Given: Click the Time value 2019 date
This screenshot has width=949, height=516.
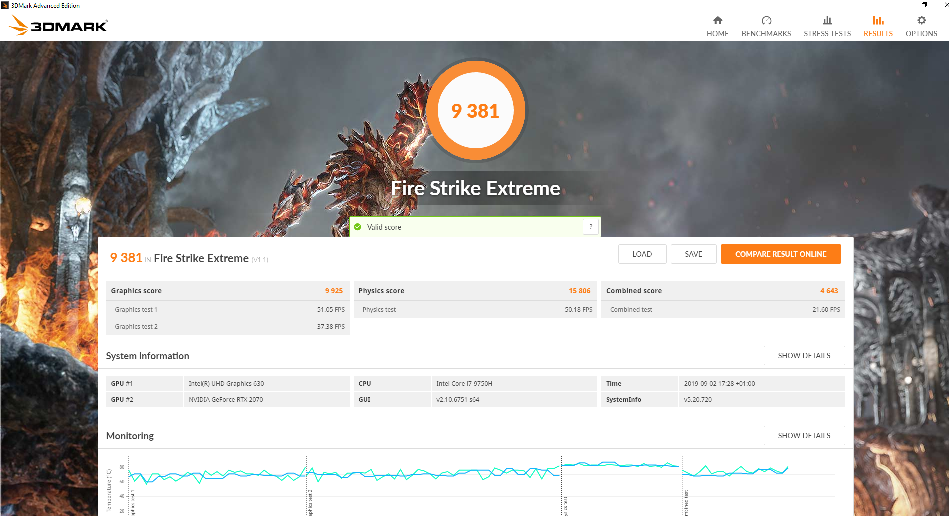Looking at the screenshot, I should pos(719,384).
